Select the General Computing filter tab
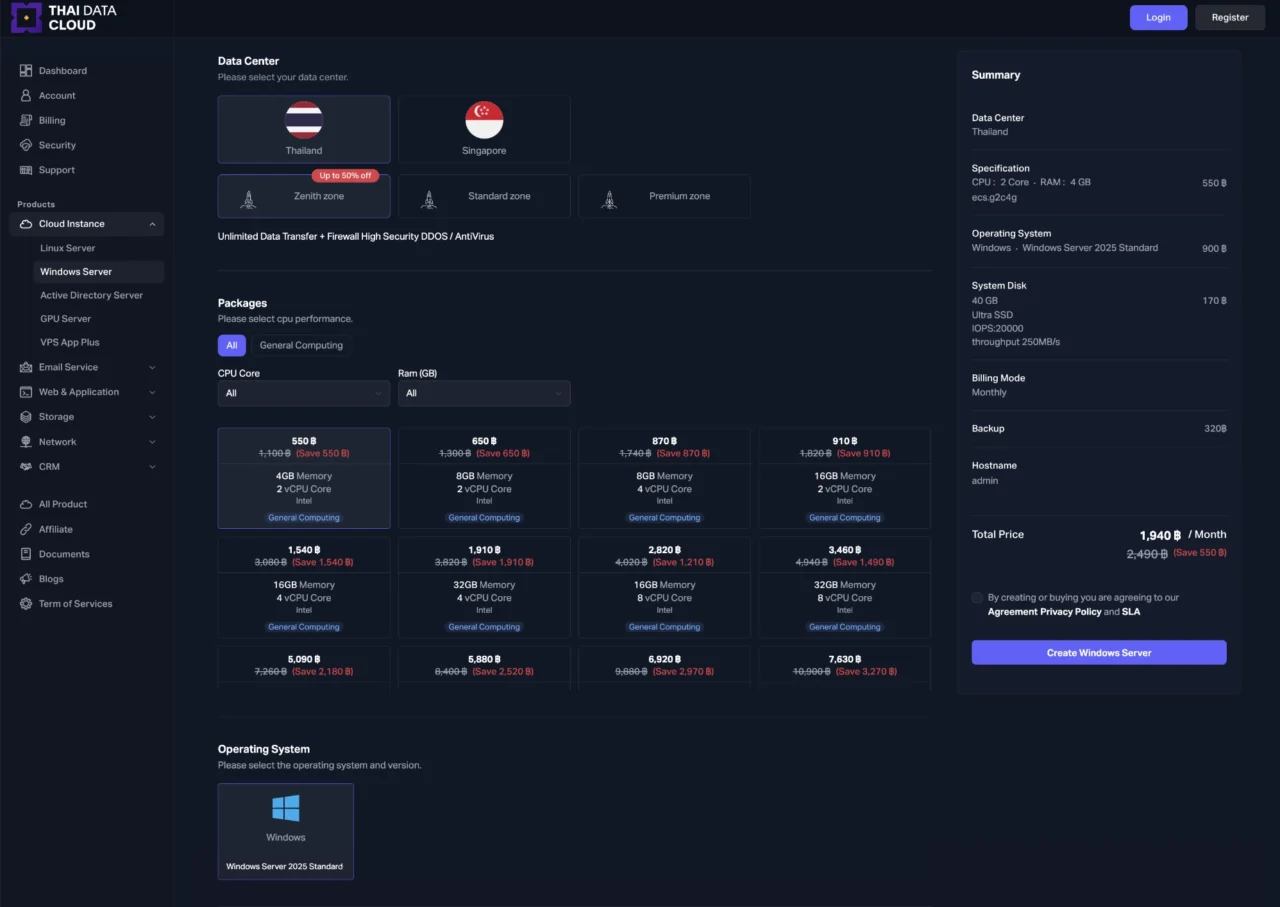Viewport: 1280px width, 907px height. tap(301, 345)
